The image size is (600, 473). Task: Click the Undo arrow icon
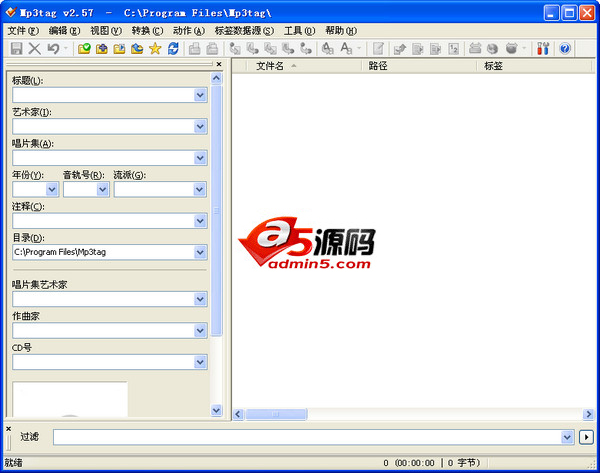(53, 49)
